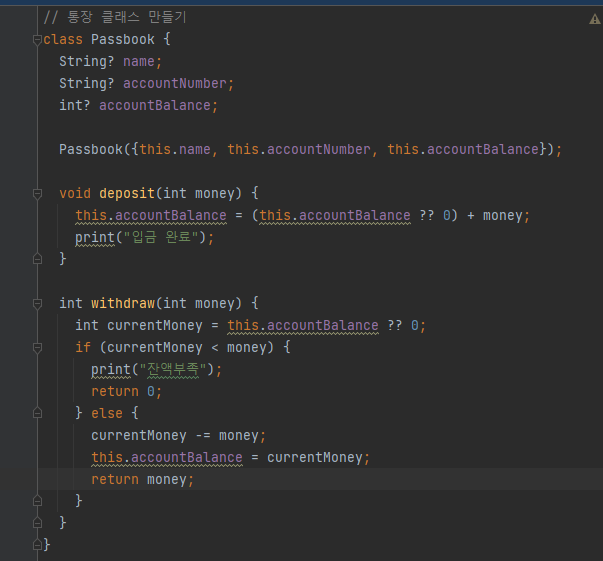Click 'this.accountNumber' in the constructor
603x561 pixels.
click(299, 149)
